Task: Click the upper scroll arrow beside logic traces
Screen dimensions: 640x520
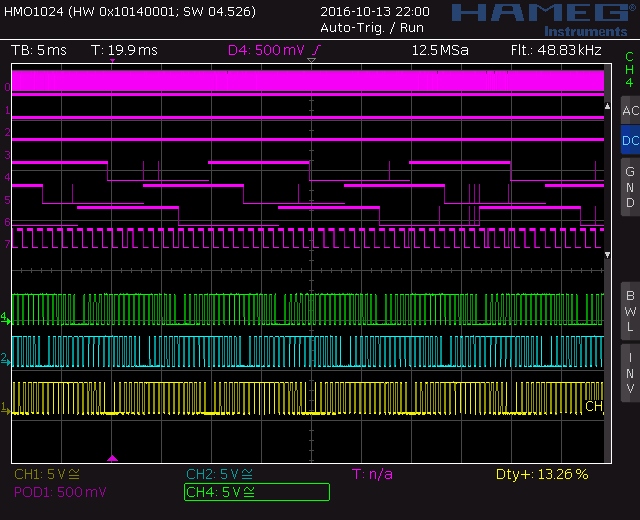Action: 606,105
